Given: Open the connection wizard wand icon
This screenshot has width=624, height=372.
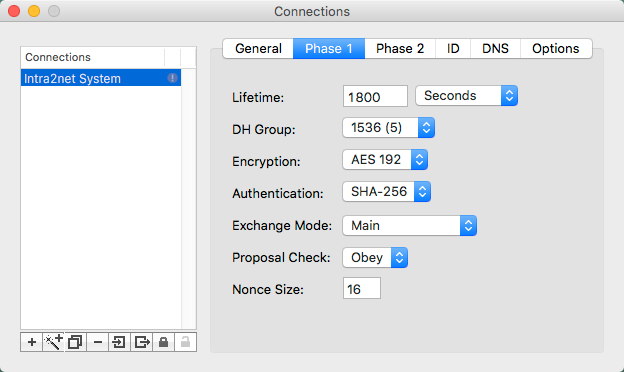Looking at the screenshot, I should pos(53,342).
